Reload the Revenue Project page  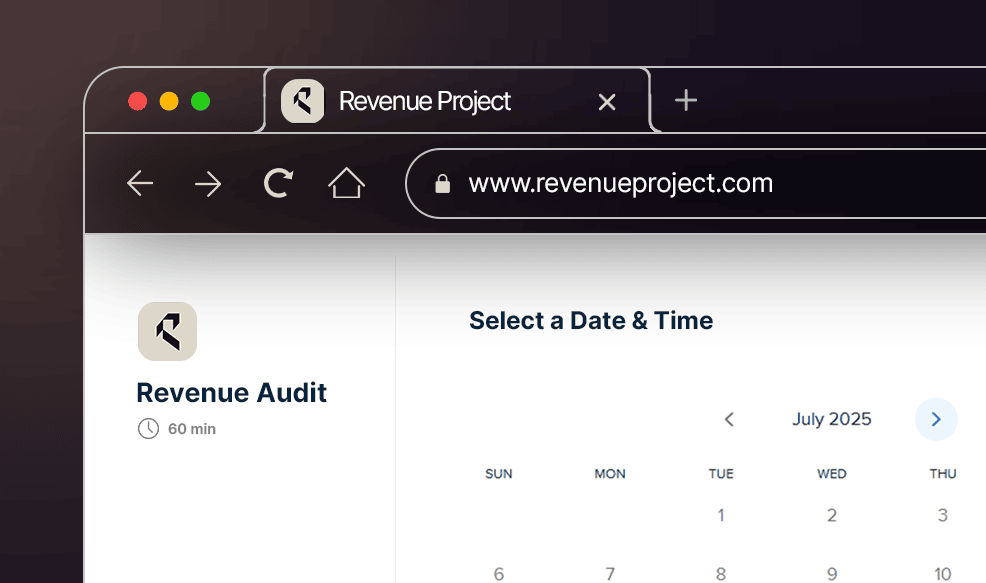click(x=277, y=183)
